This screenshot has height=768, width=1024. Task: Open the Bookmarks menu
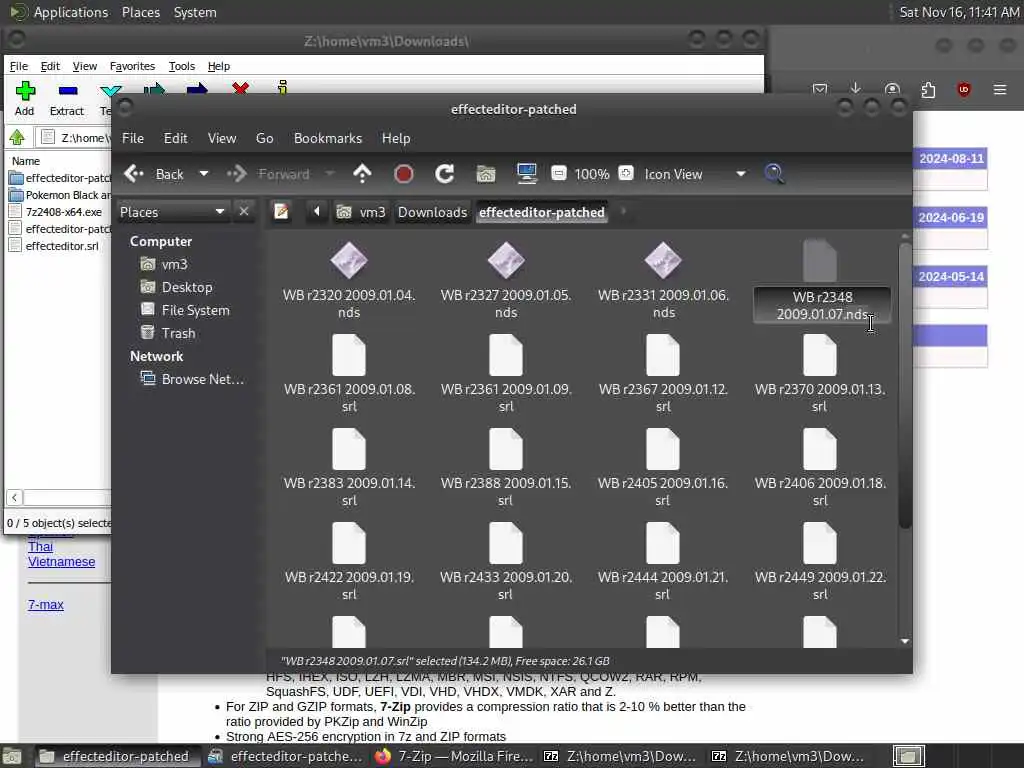pos(328,138)
